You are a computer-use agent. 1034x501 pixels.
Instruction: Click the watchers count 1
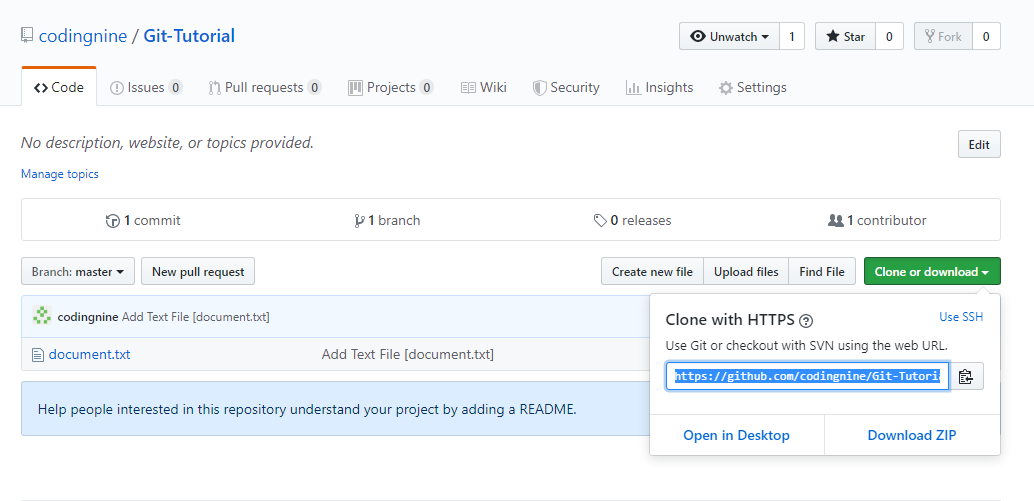(x=792, y=36)
